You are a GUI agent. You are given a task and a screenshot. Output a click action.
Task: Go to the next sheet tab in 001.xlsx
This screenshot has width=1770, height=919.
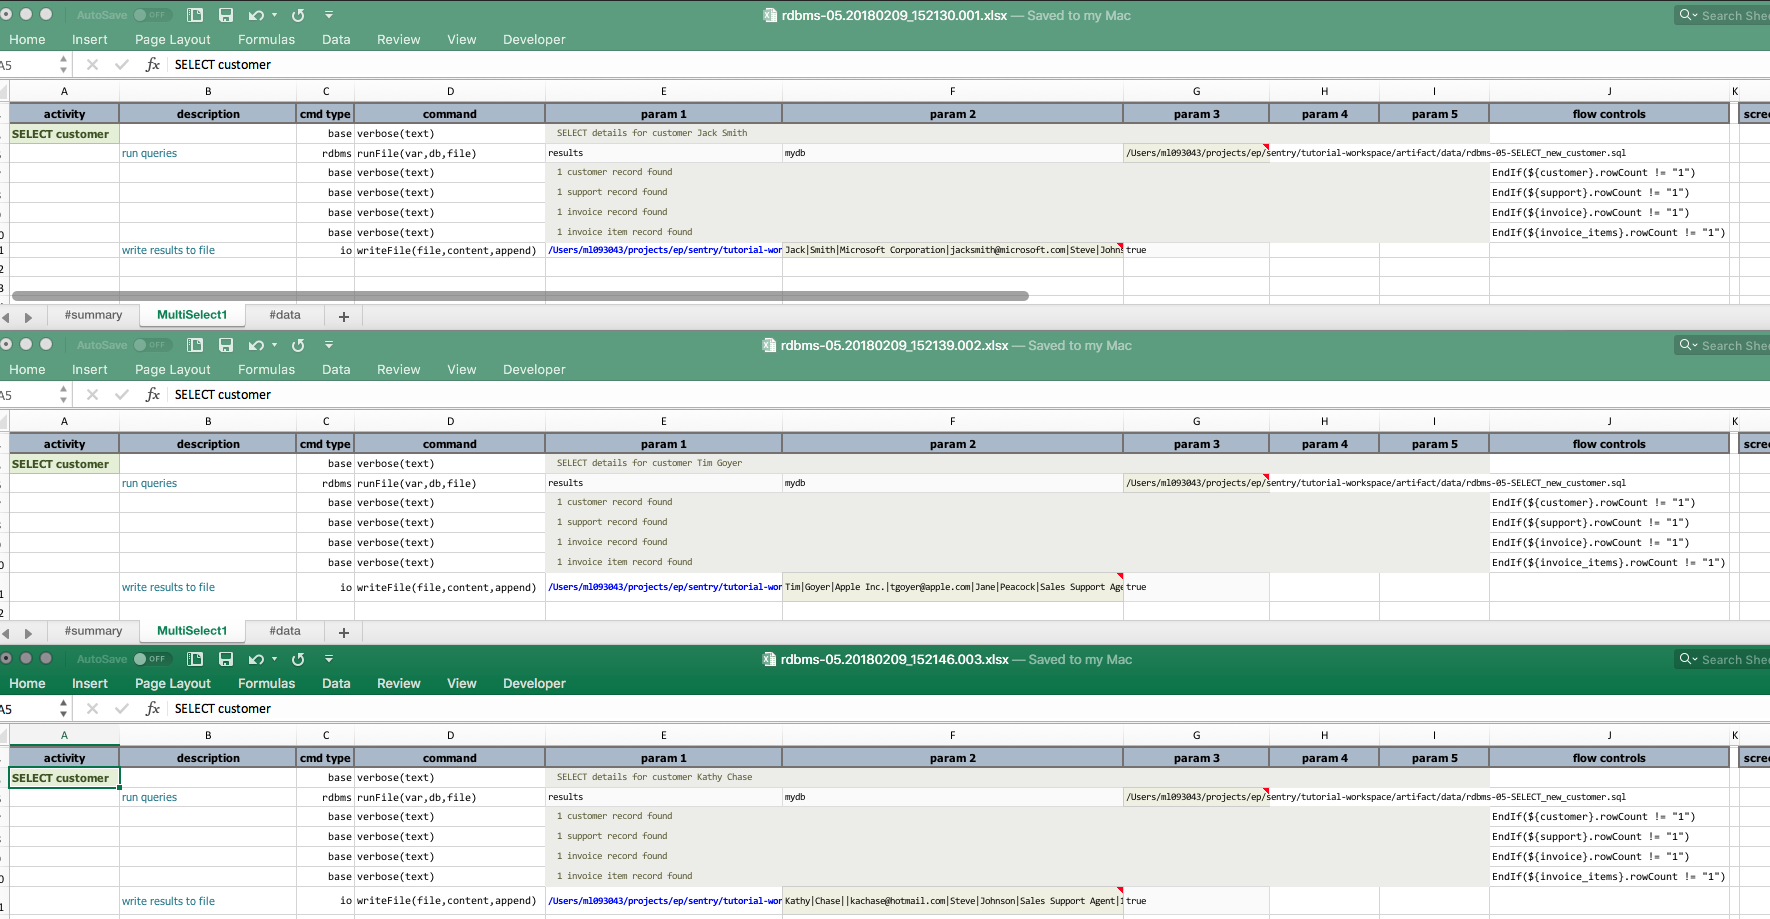(28, 317)
